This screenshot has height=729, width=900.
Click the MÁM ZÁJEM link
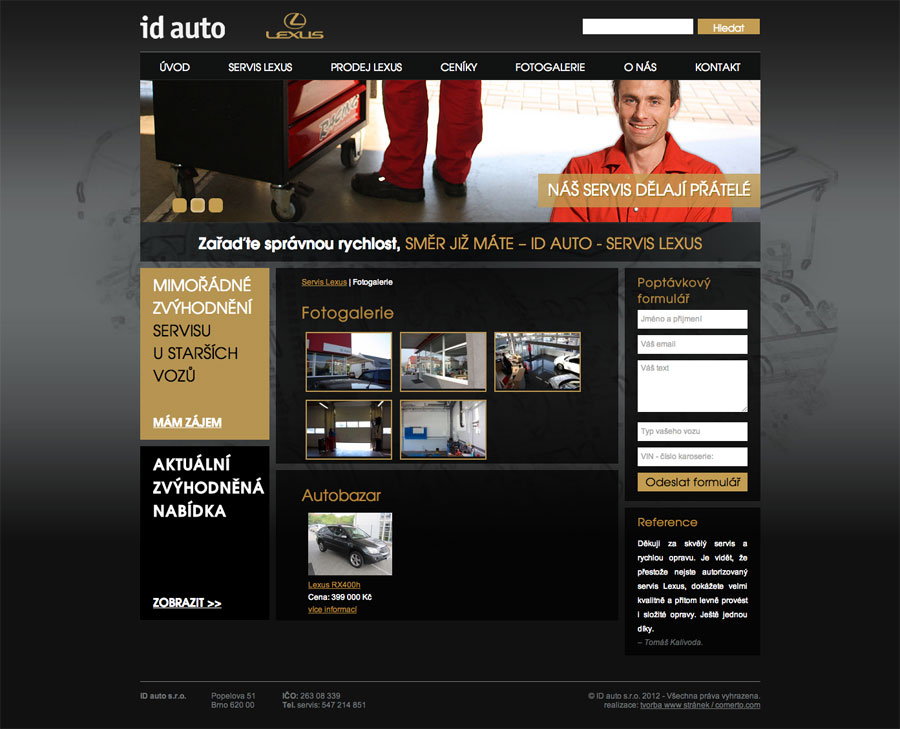click(187, 422)
